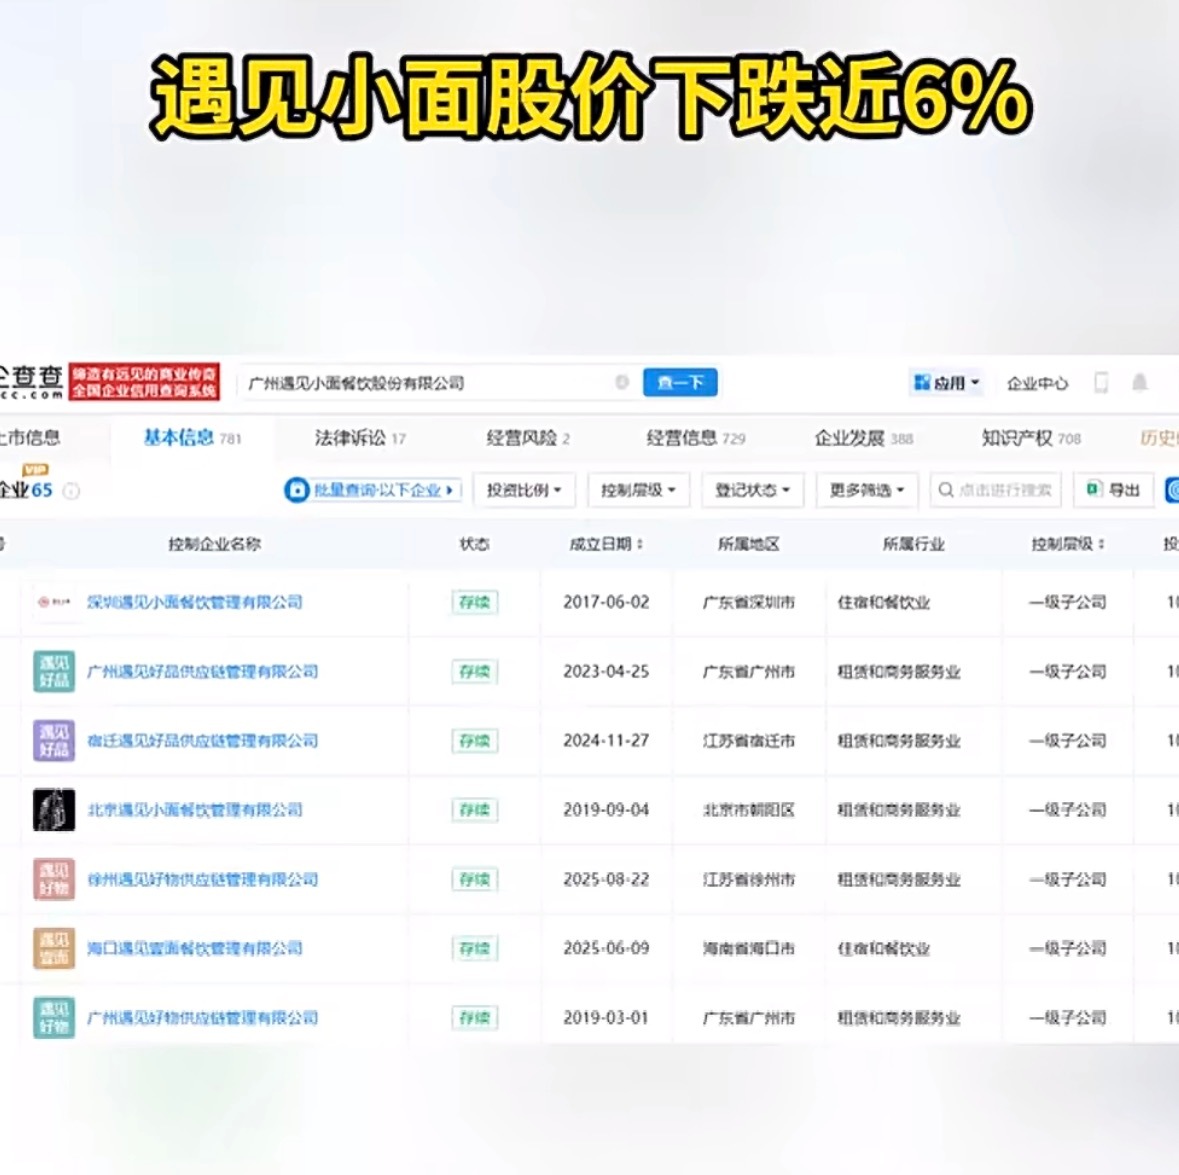
Task: Click the red 企查查 slogan banner
Action: pos(144,382)
